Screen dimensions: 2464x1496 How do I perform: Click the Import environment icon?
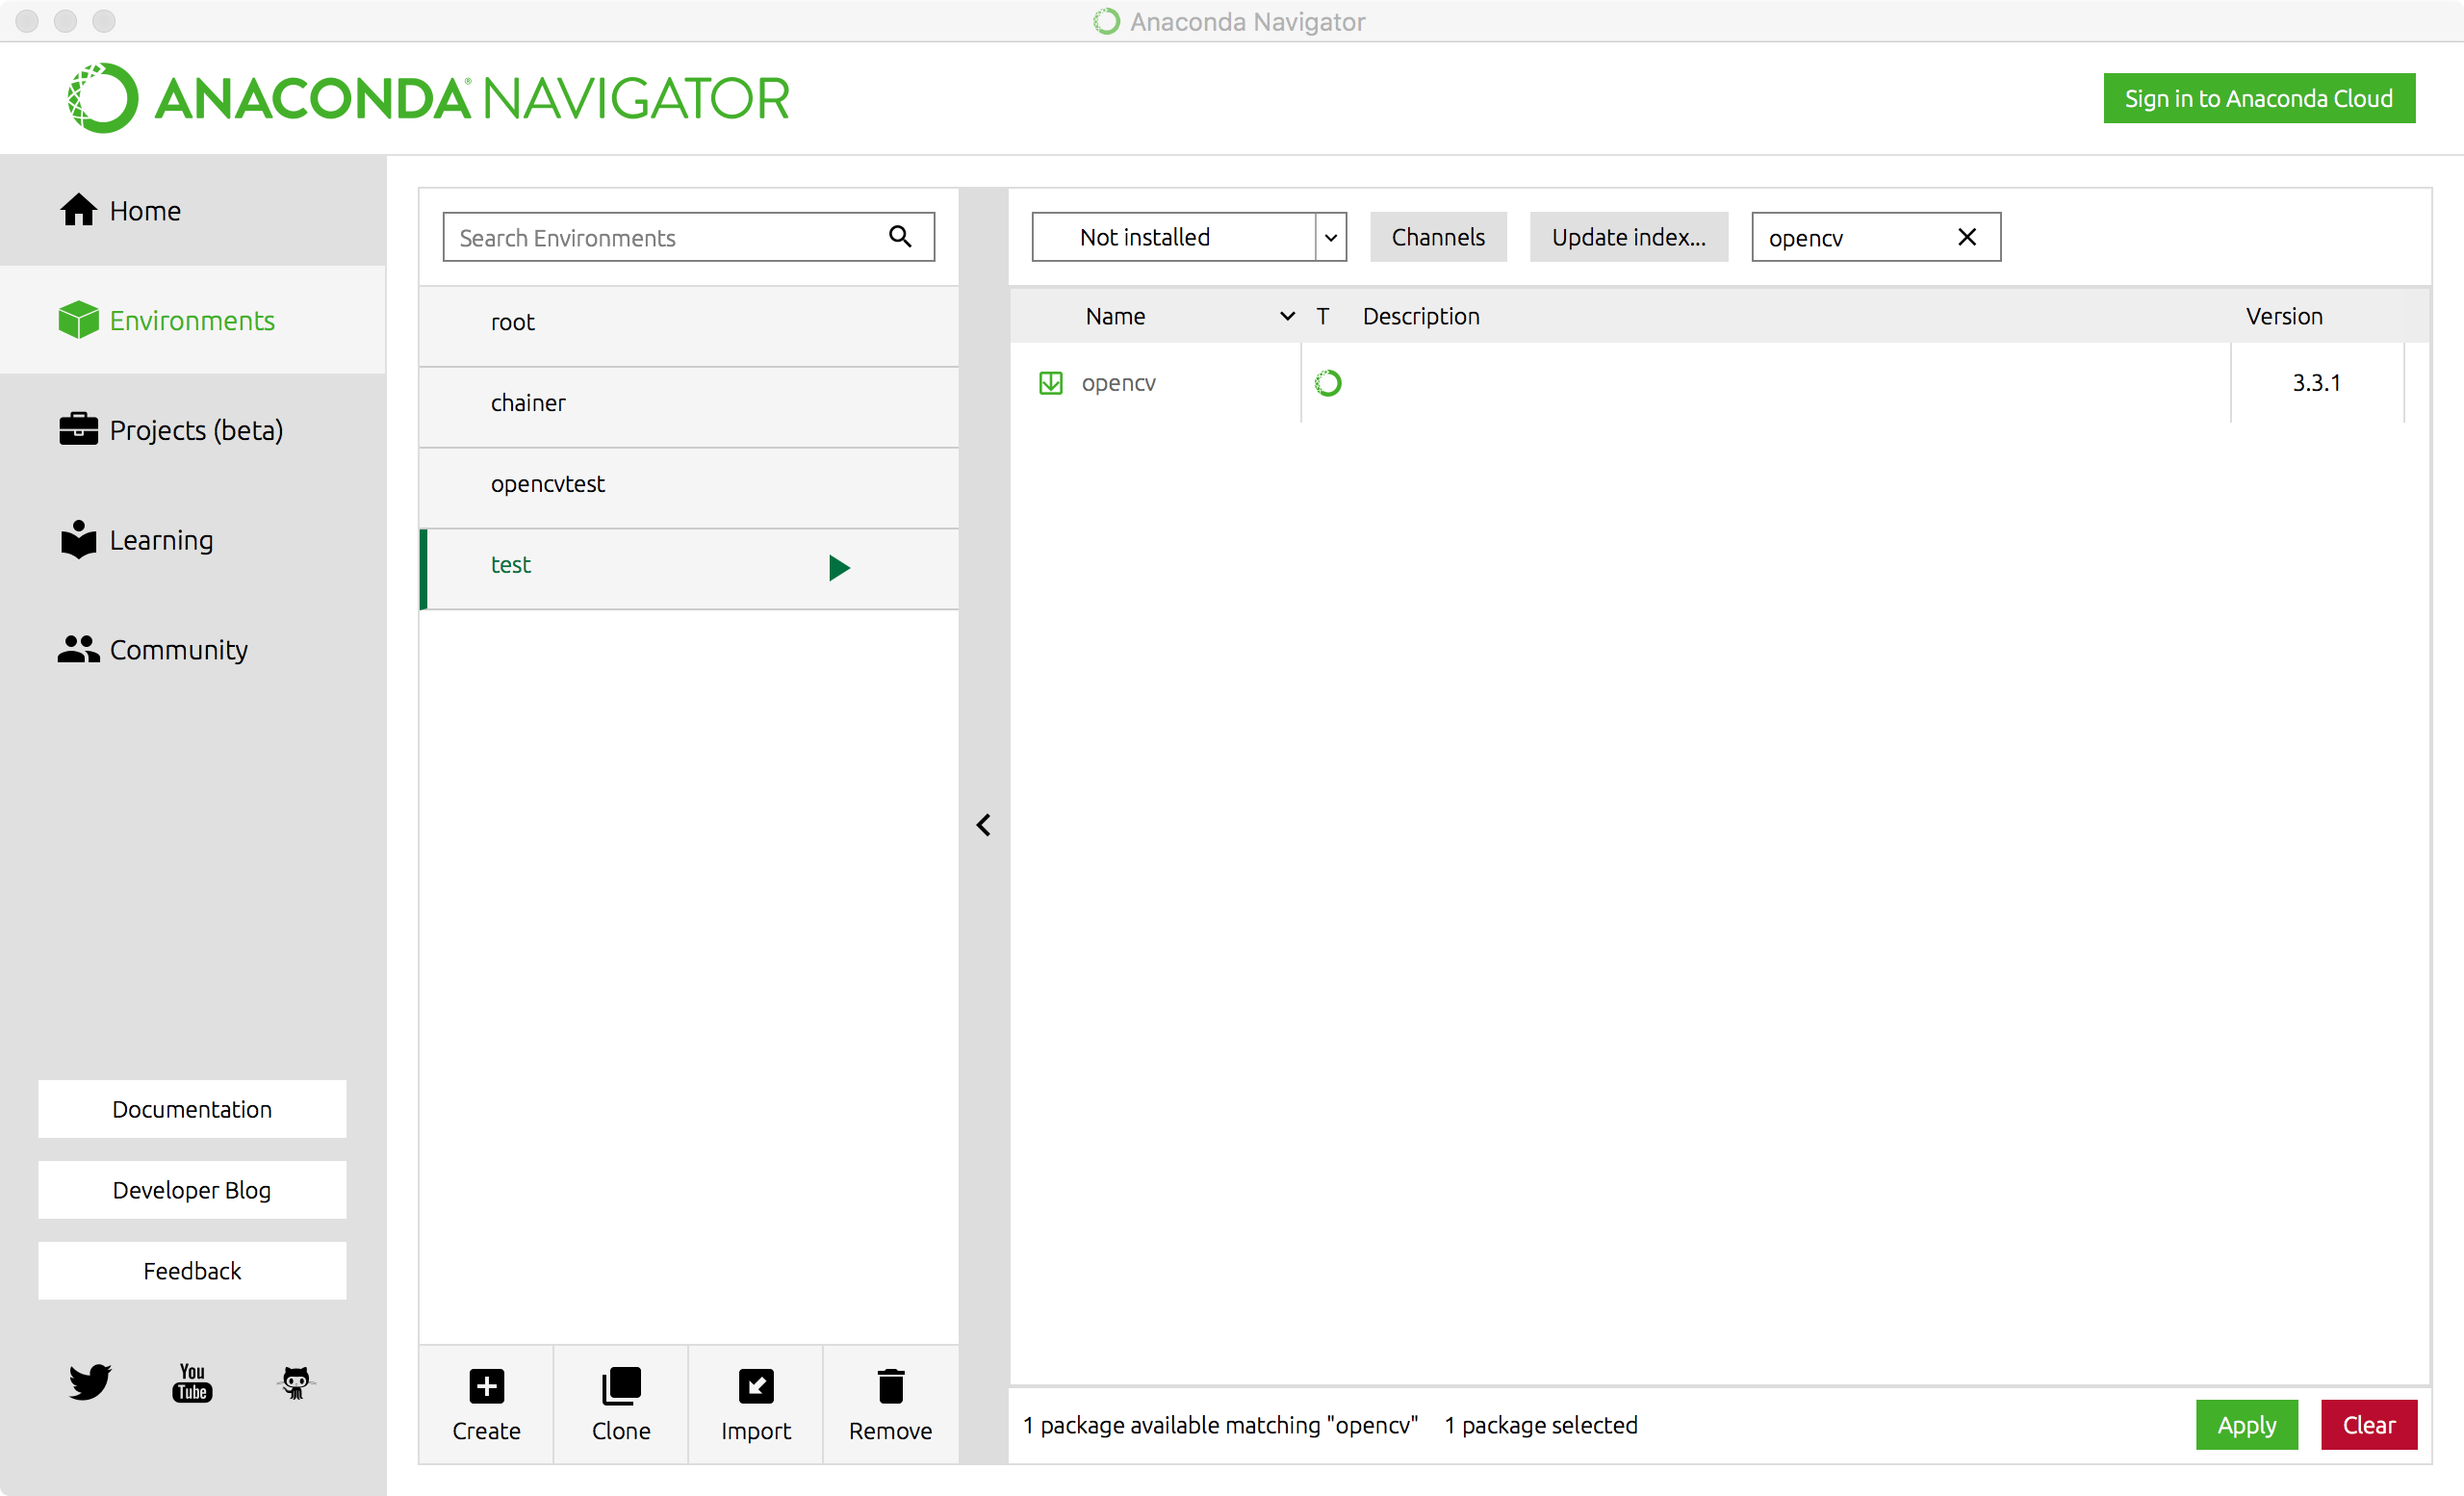[x=755, y=1387]
